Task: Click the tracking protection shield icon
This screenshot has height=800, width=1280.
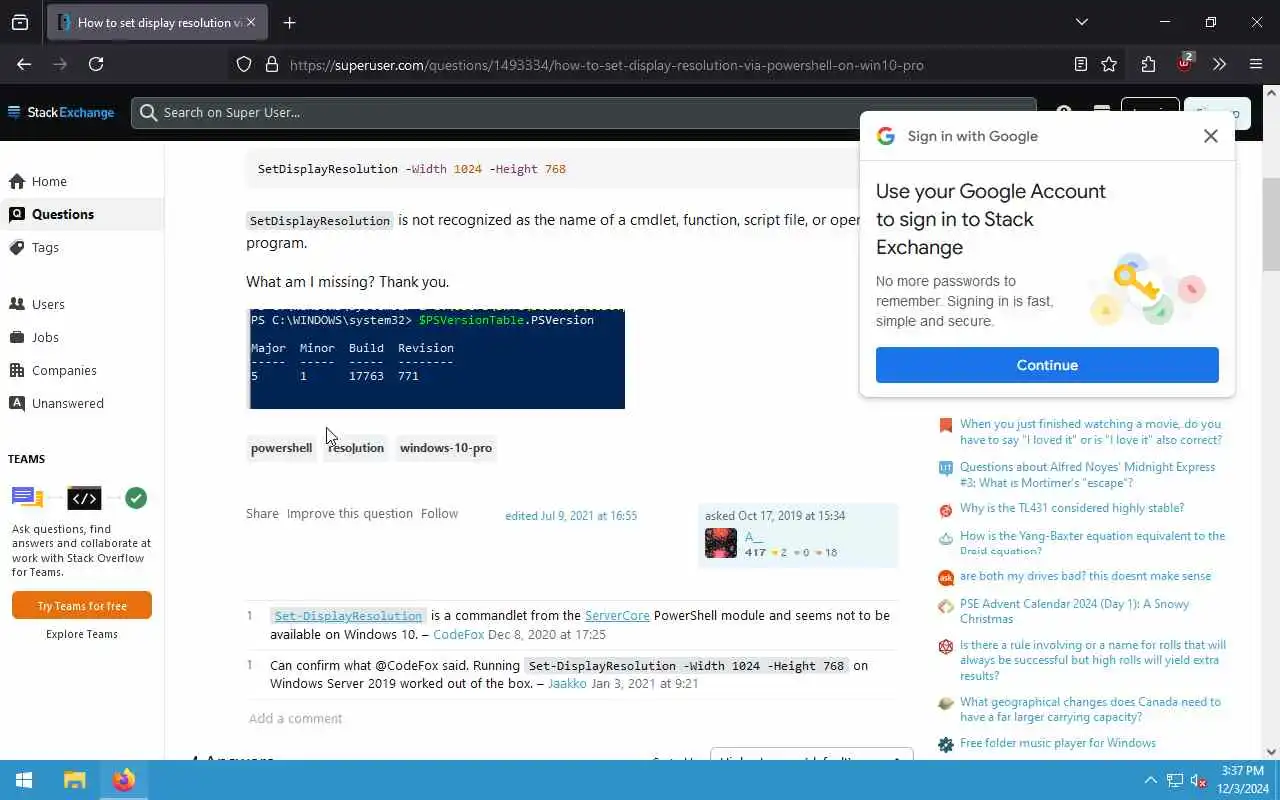Action: (x=244, y=64)
